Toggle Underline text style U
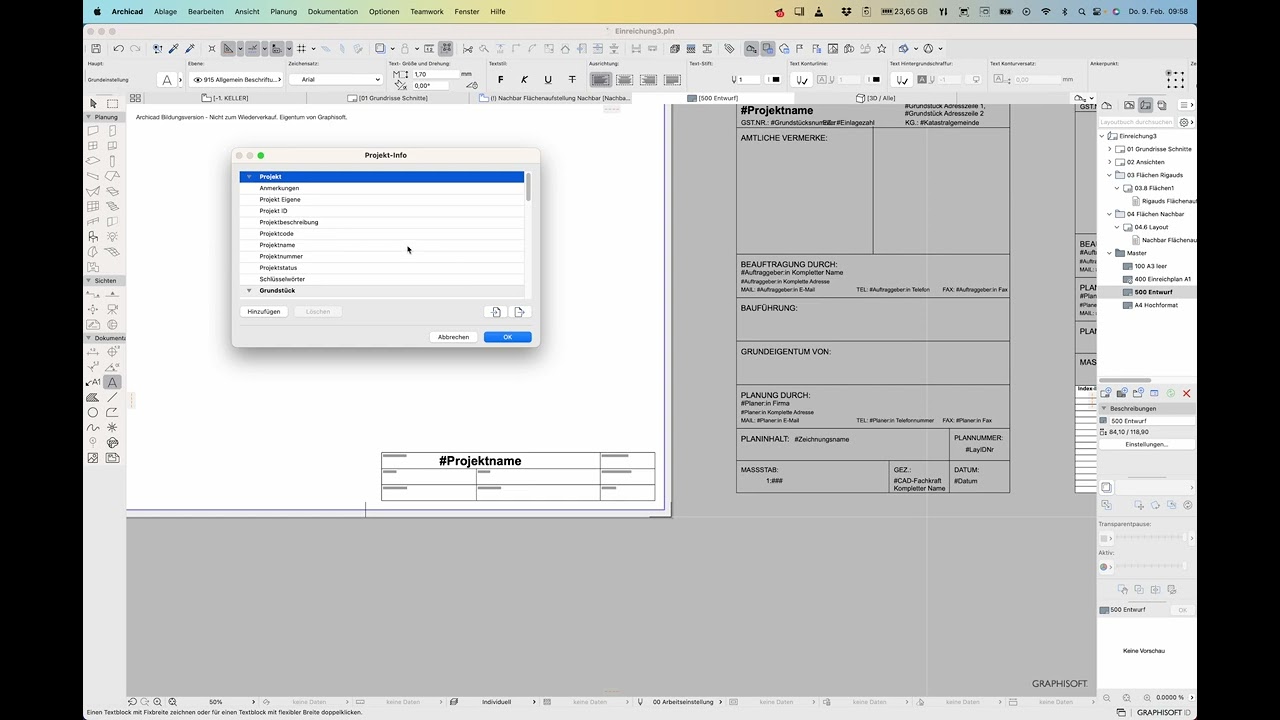1280x720 pixels. 548,79
